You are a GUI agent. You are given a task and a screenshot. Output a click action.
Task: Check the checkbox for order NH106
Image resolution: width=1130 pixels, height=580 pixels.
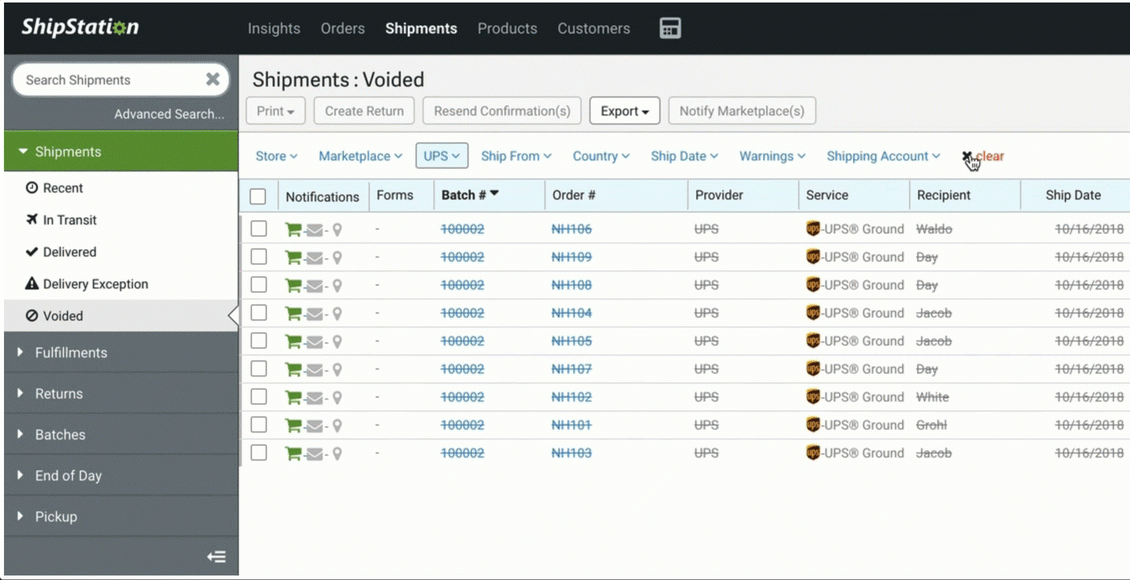258,229
